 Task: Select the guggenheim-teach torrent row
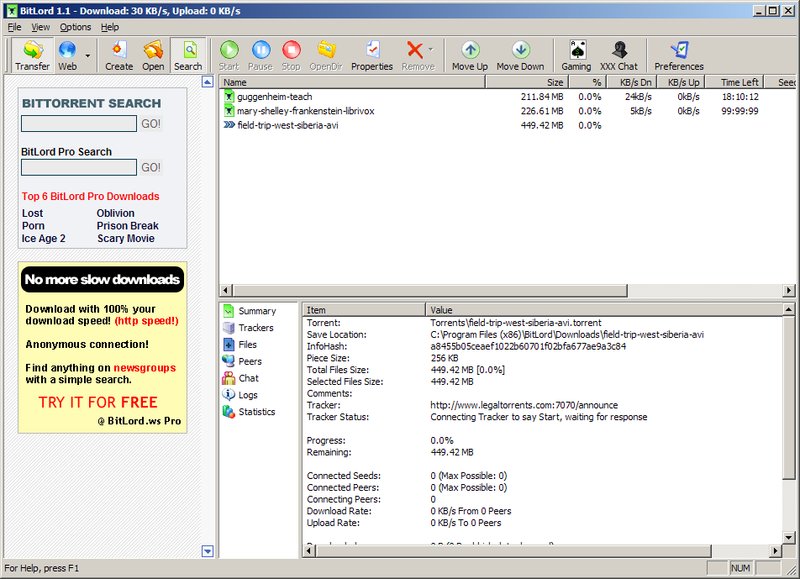pyautogui.click(x=507, y=96)
